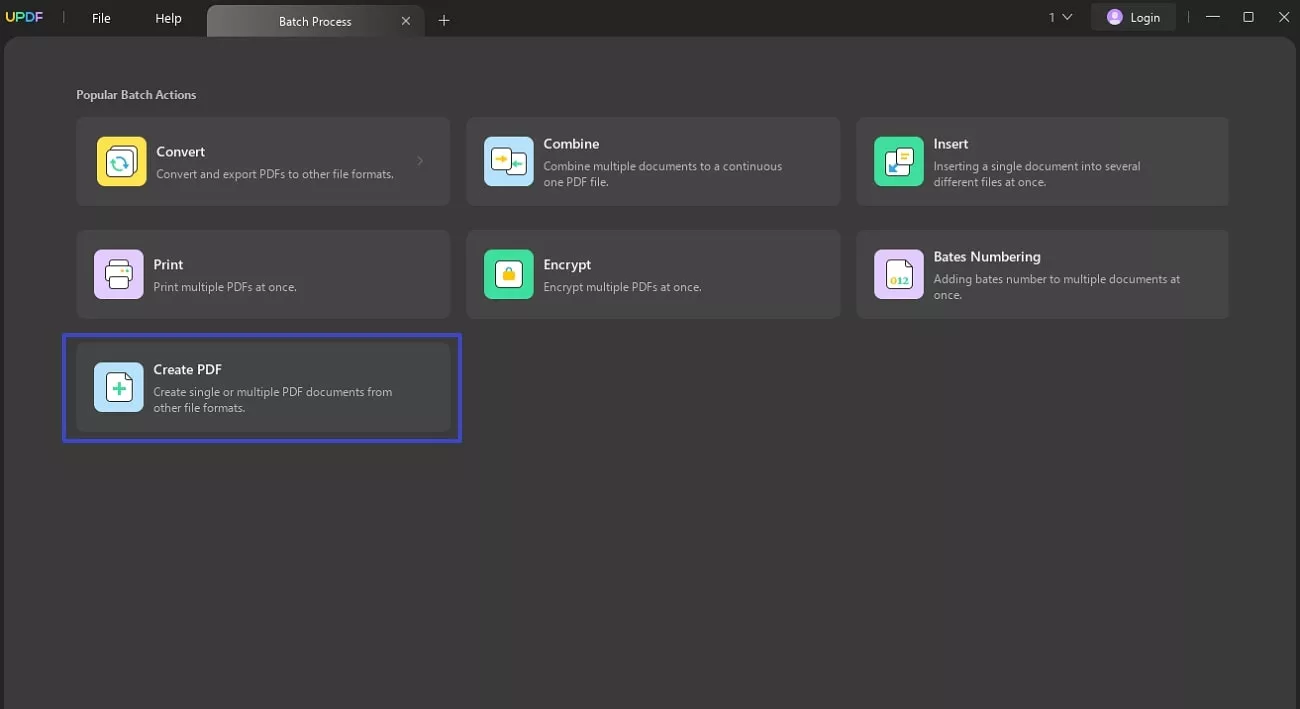Image resolution: width=1300 pixels, height=709 pixels.
Task: Click the green Encrypt lock icon
Action: (509, 275)
